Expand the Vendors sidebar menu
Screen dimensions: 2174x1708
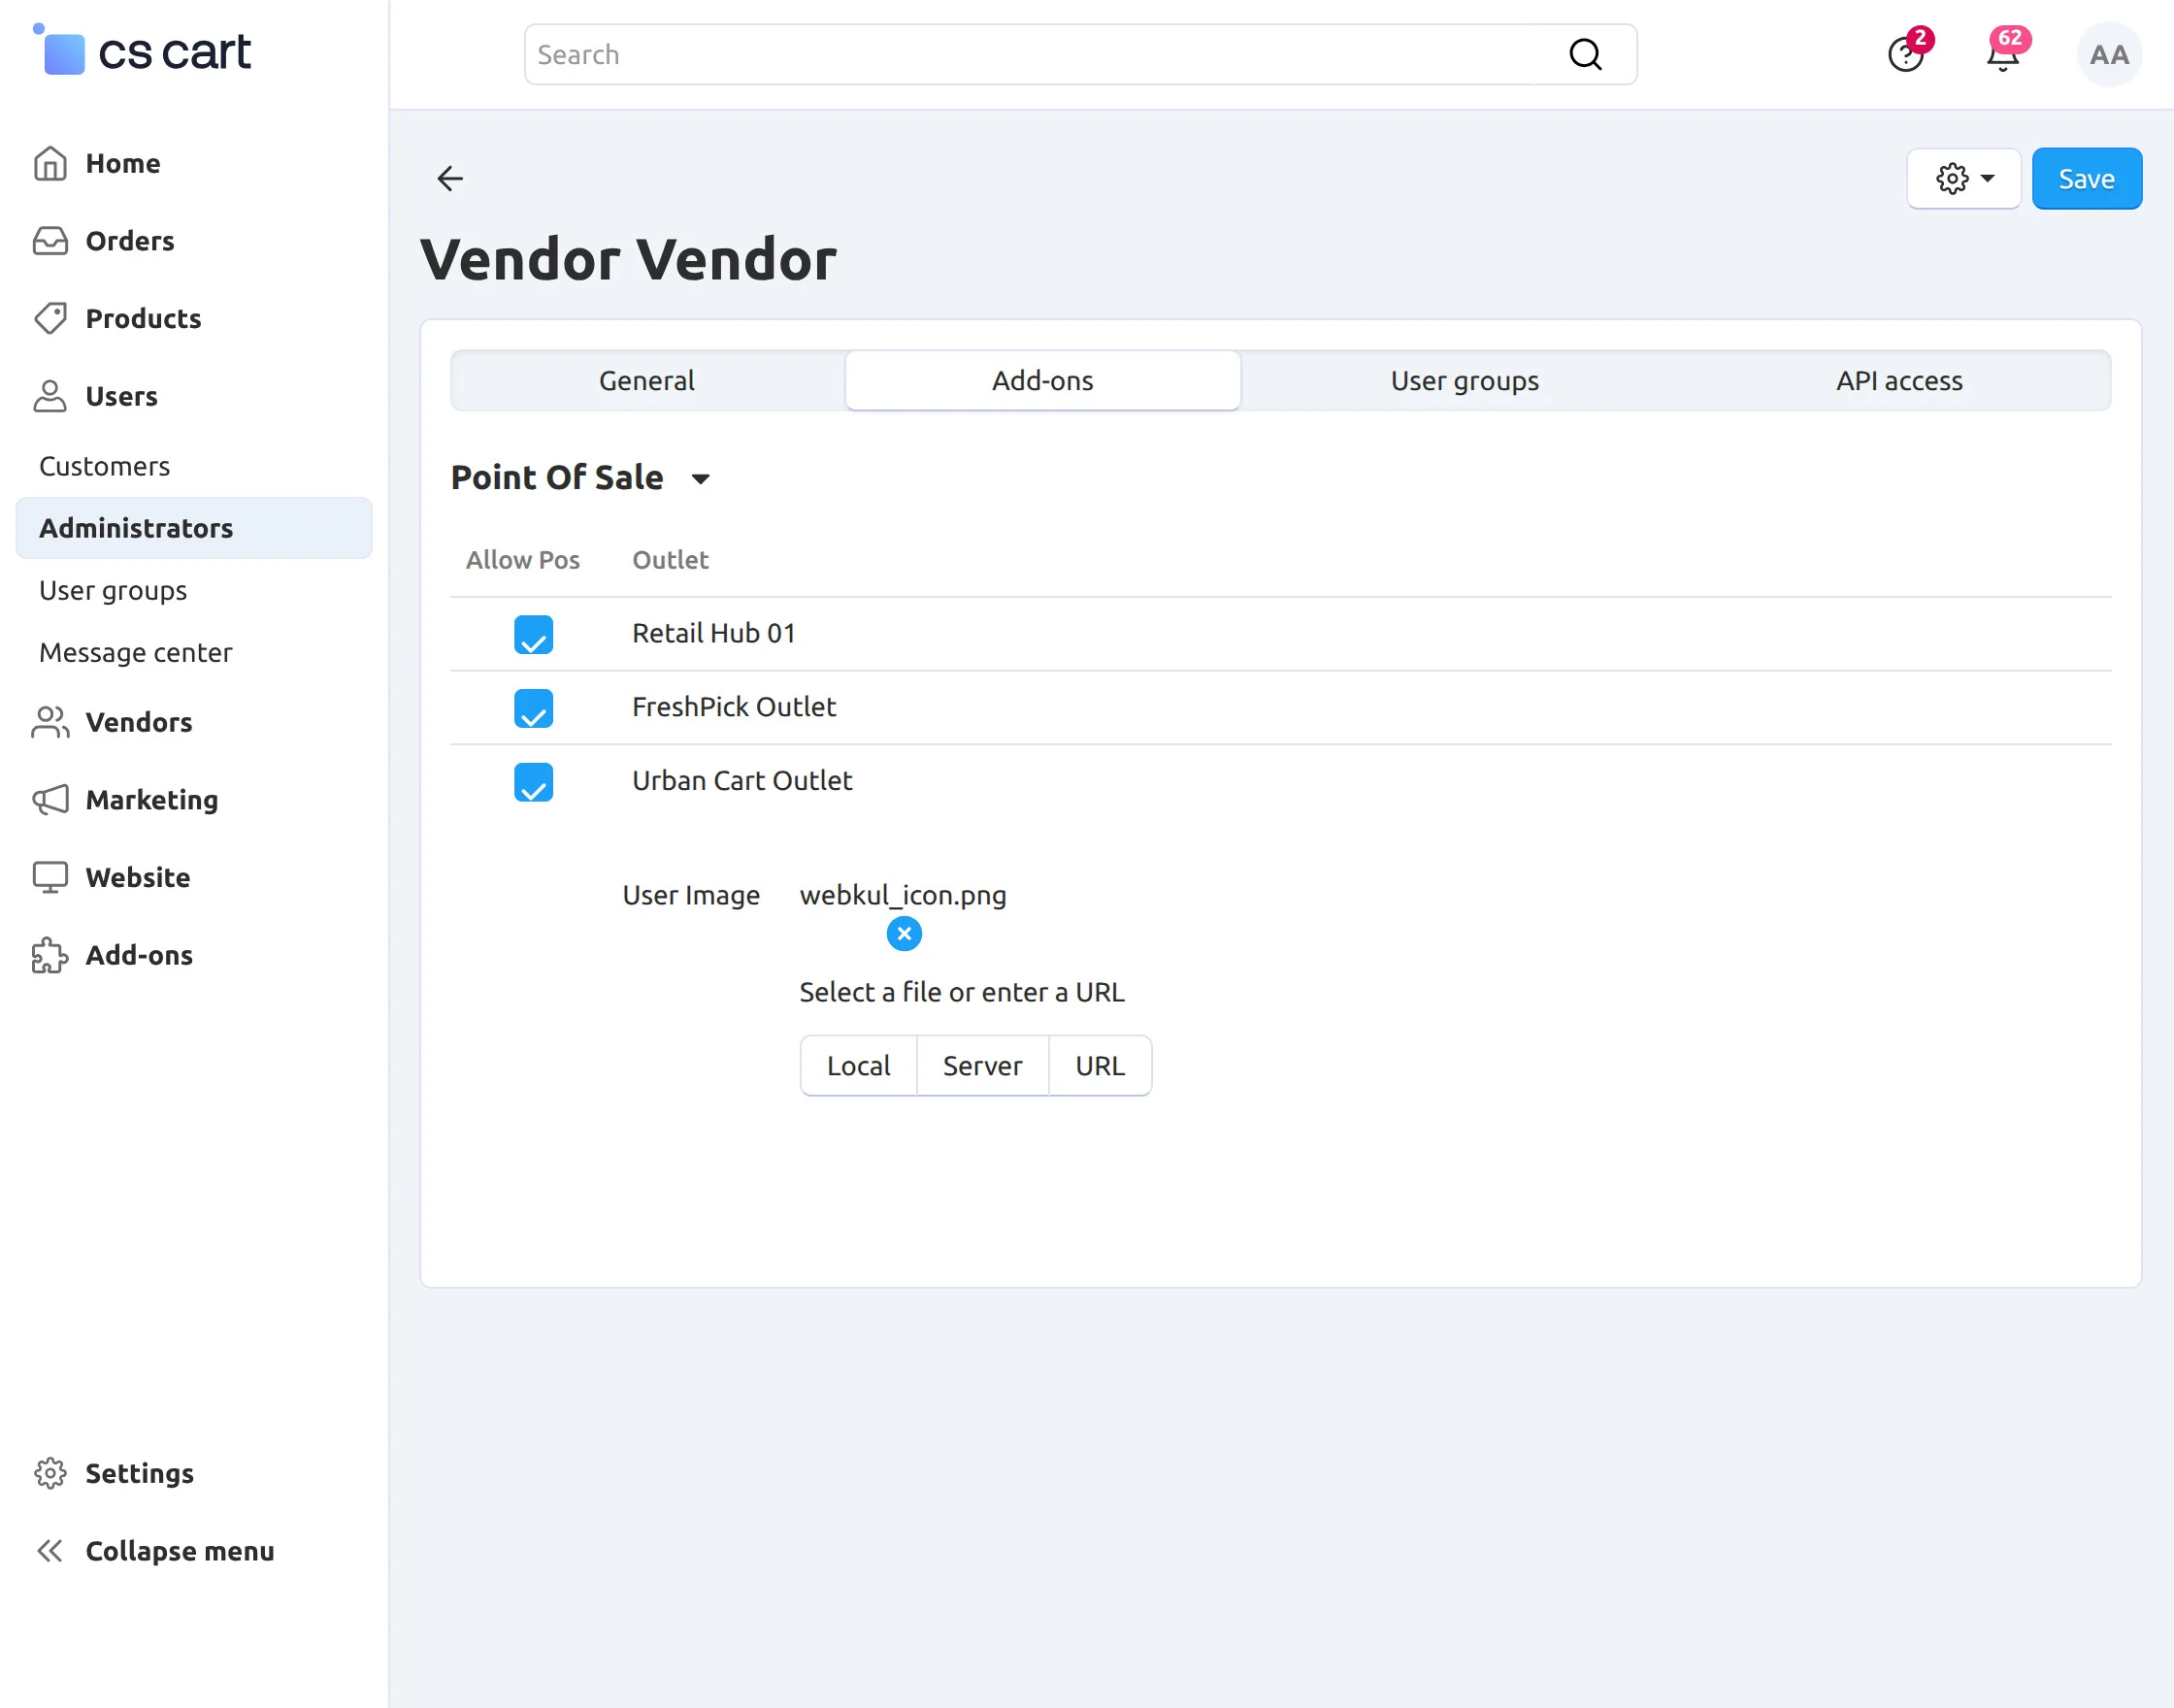click(139, 722)
